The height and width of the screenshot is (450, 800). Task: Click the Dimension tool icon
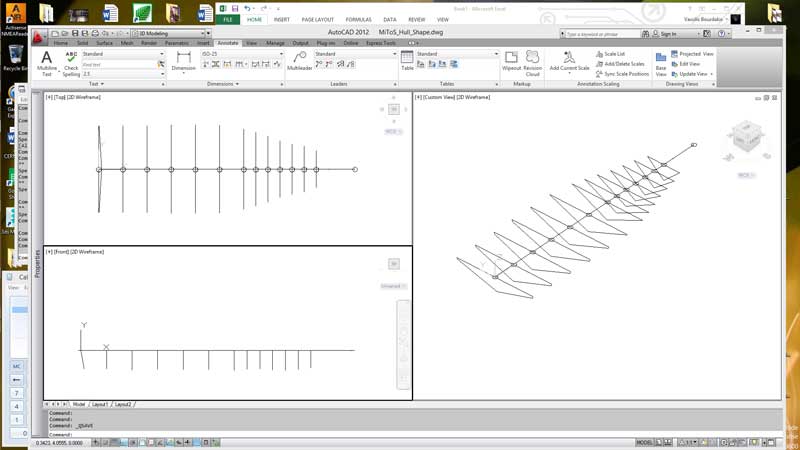184,62
